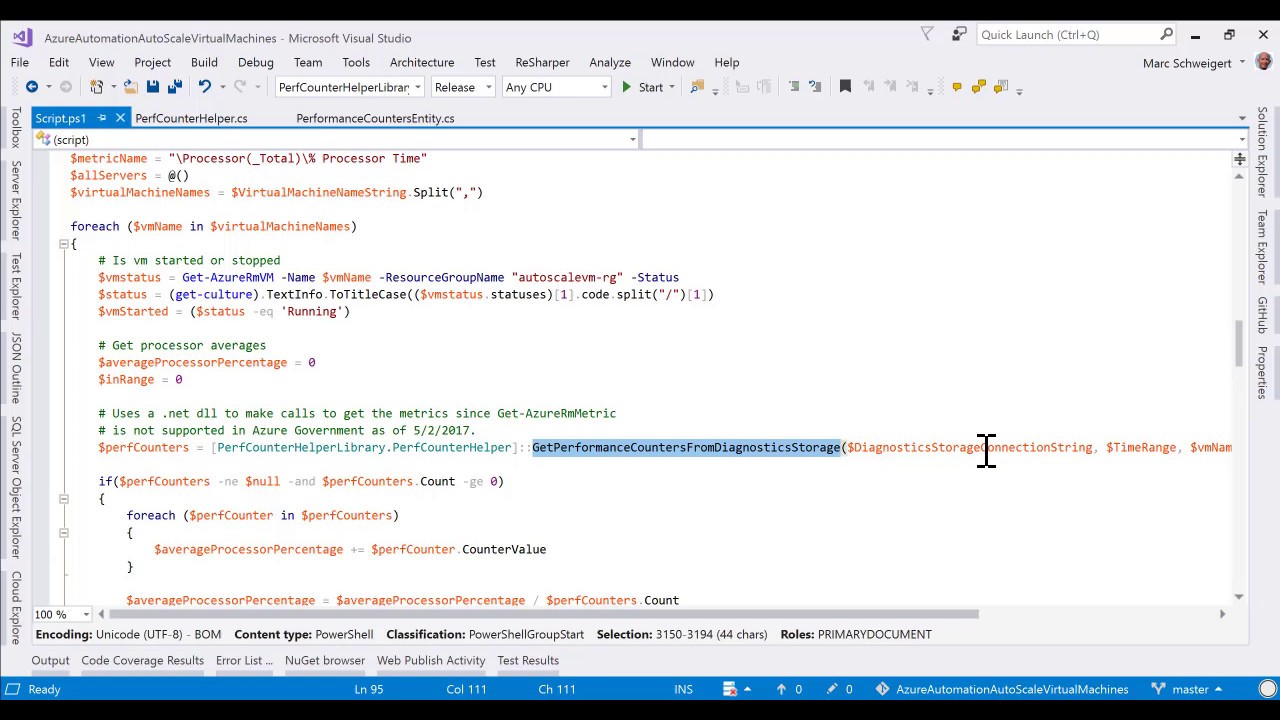The height and width of the screenshot is (720, 1280).
Task: Expand the Start button options arrow
Action: 671,87
